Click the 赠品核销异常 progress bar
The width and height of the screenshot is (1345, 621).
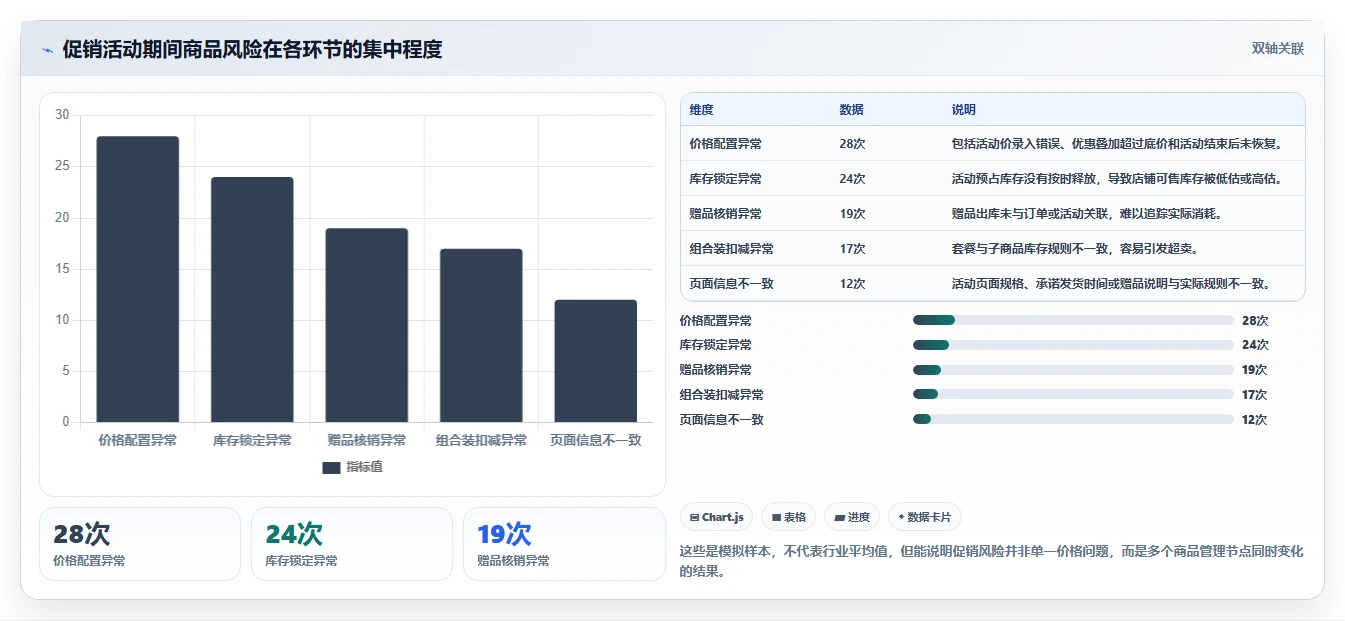tap(1073, 370)
